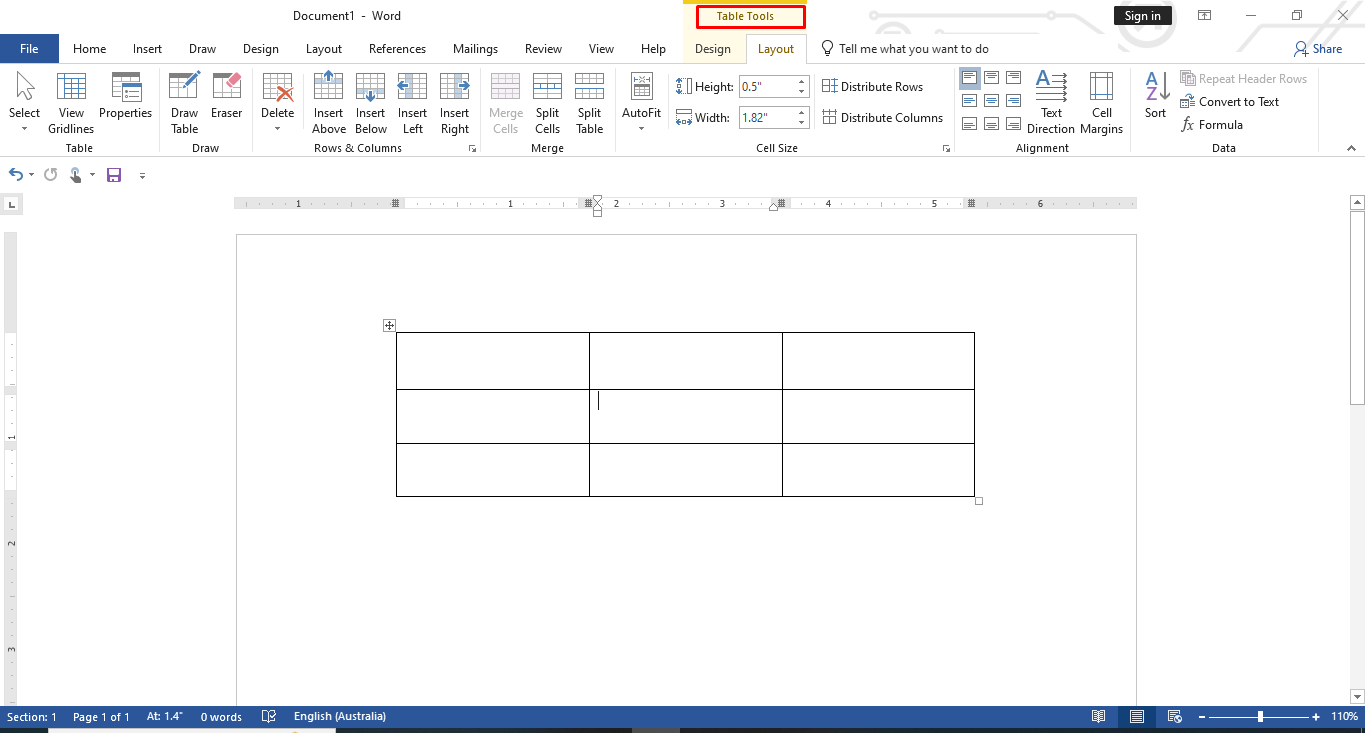Click inside the Height input field
This screenshot has width=1365, height=733.
[x=768, y=86]
